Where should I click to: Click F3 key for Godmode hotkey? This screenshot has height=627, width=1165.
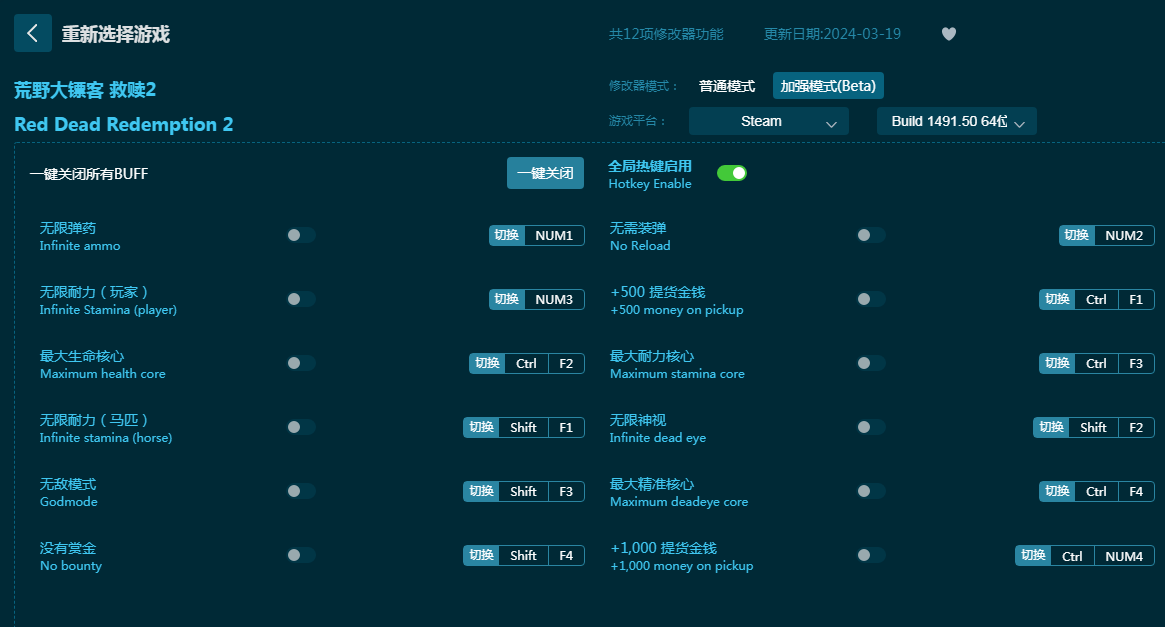(566, 491)
